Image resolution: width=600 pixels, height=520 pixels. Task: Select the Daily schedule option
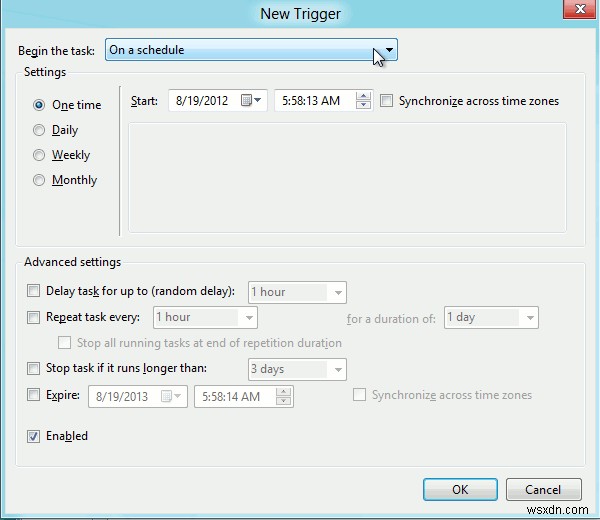coord(39,130)
